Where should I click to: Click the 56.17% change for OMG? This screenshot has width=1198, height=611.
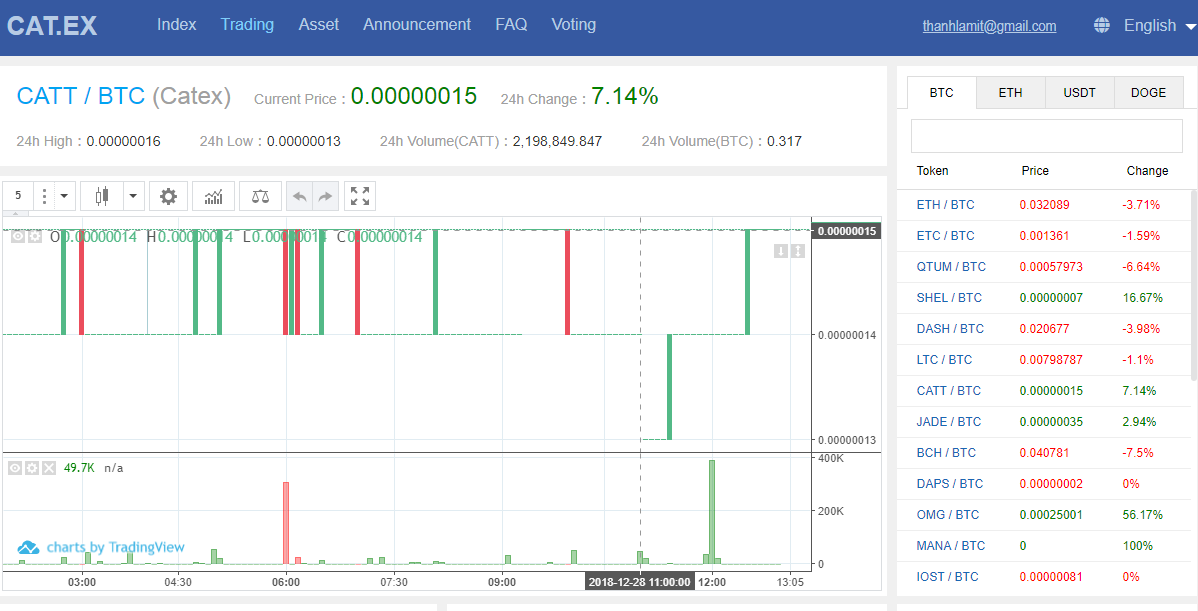tap(1142, 515)
